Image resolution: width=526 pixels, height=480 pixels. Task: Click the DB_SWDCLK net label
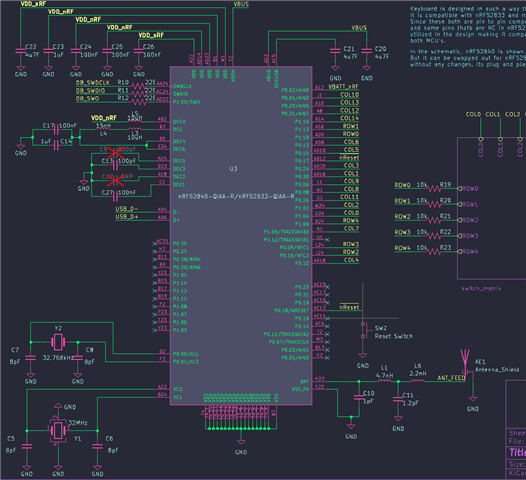click(x=93, y=83)
